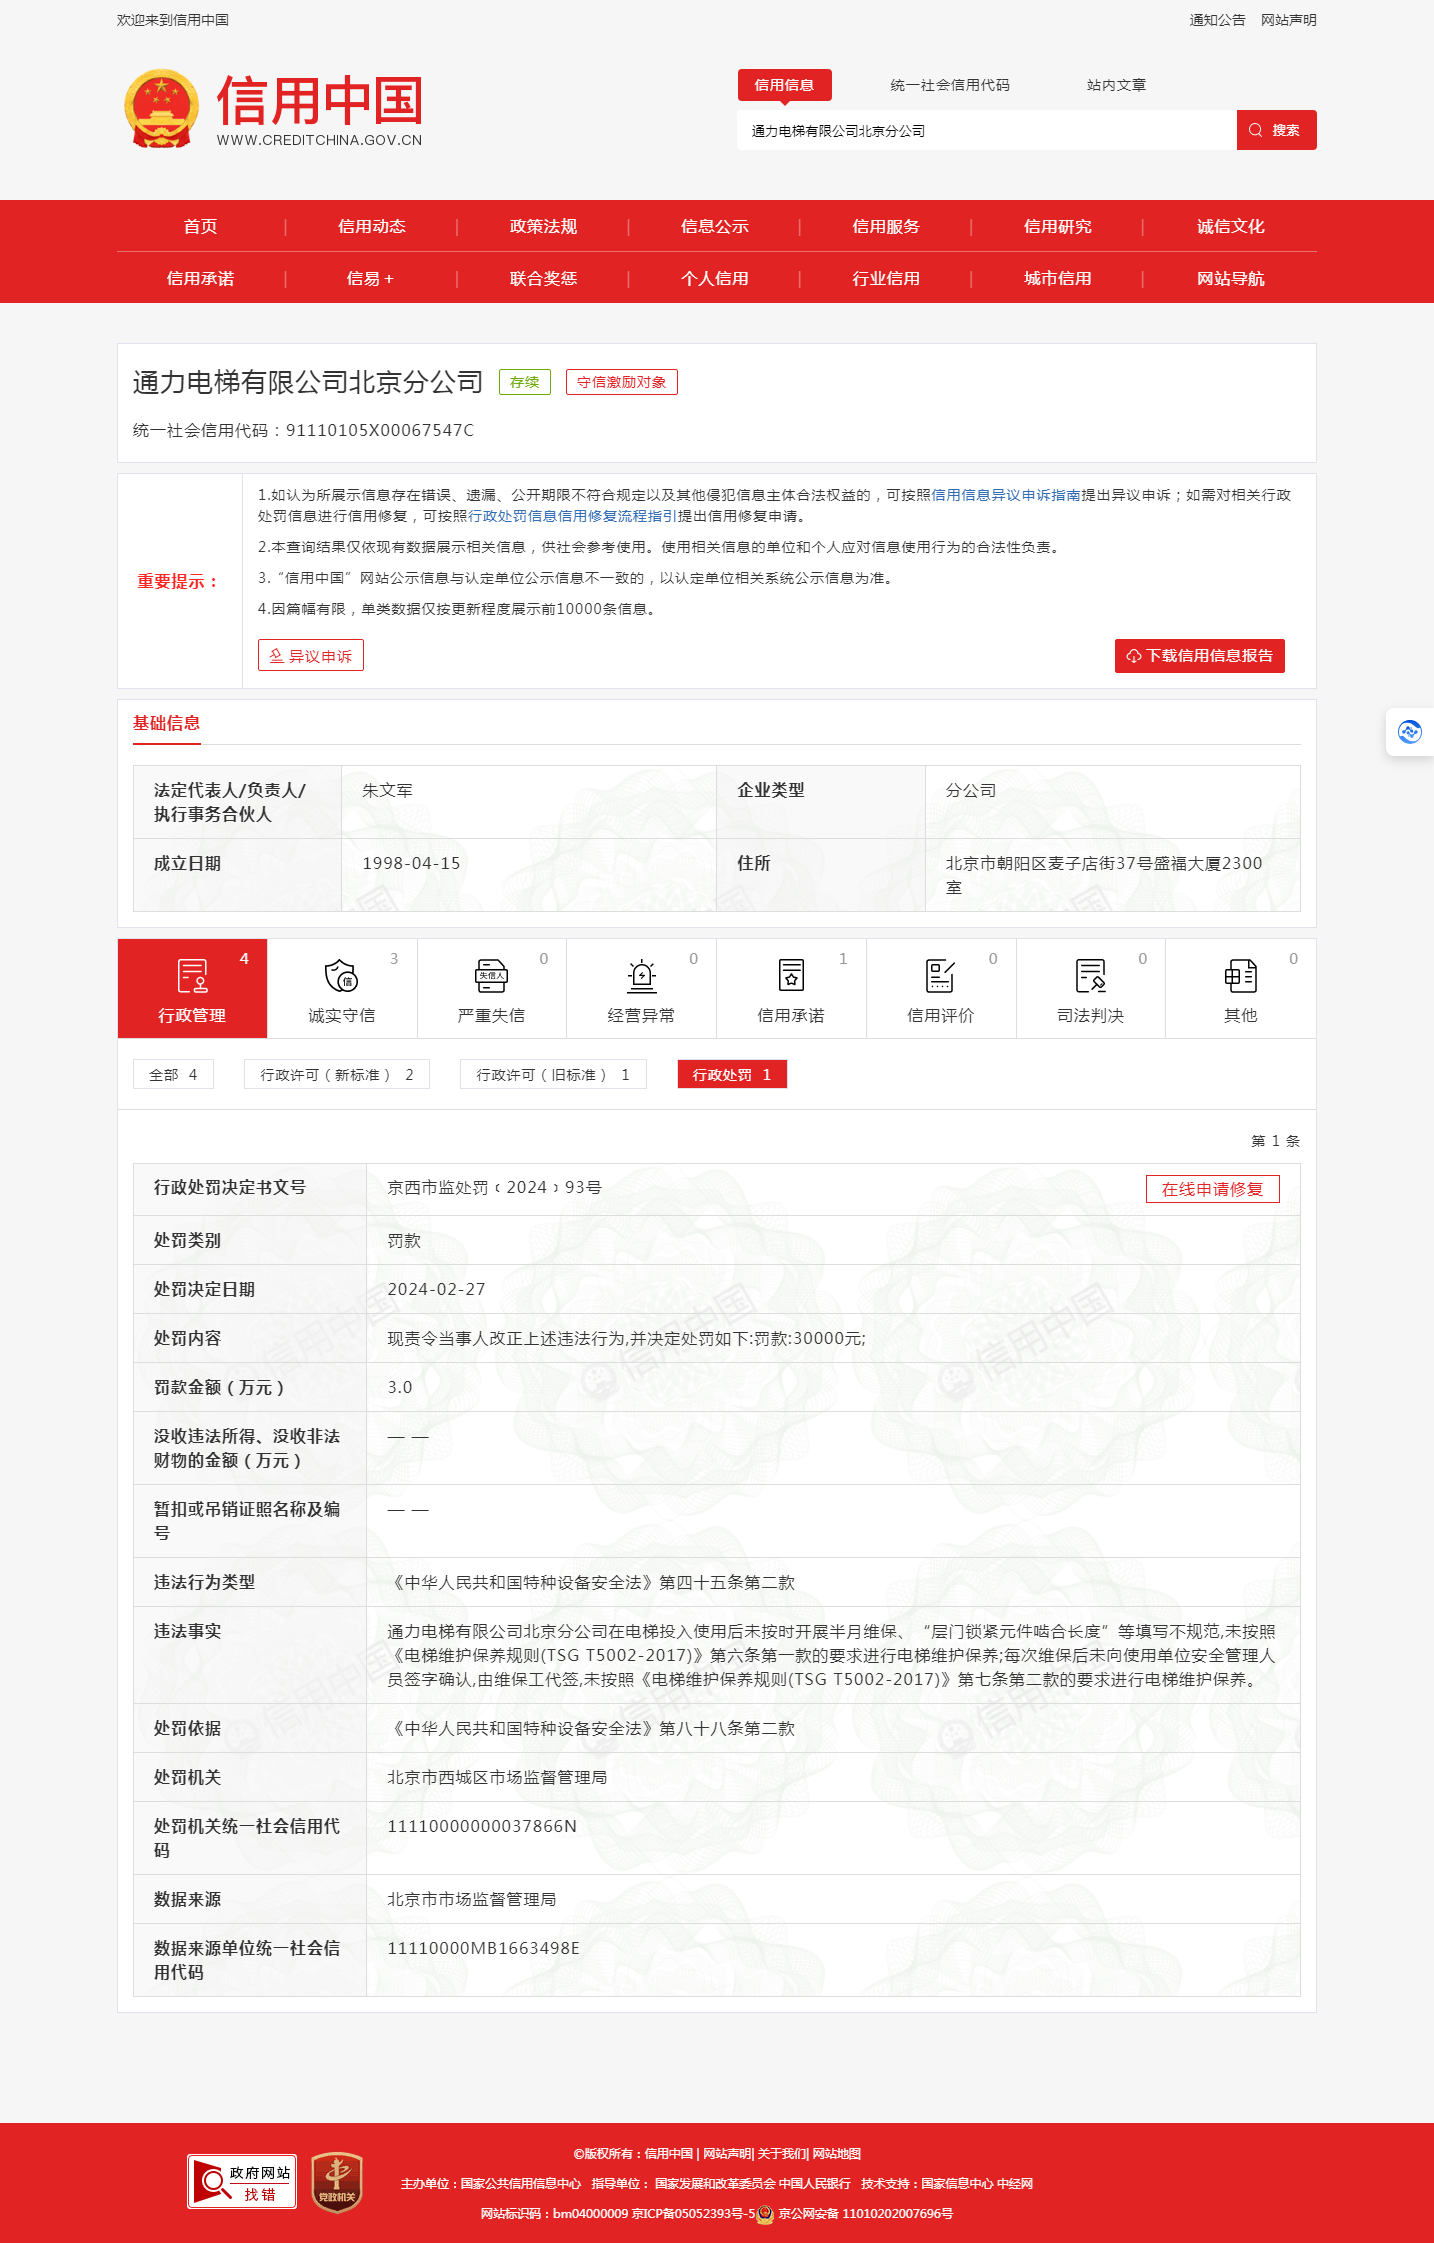The width and height of the screenshot is (1434, 2243).
Task: Open 信用研究 navigation item
Action: [1057, 226]
